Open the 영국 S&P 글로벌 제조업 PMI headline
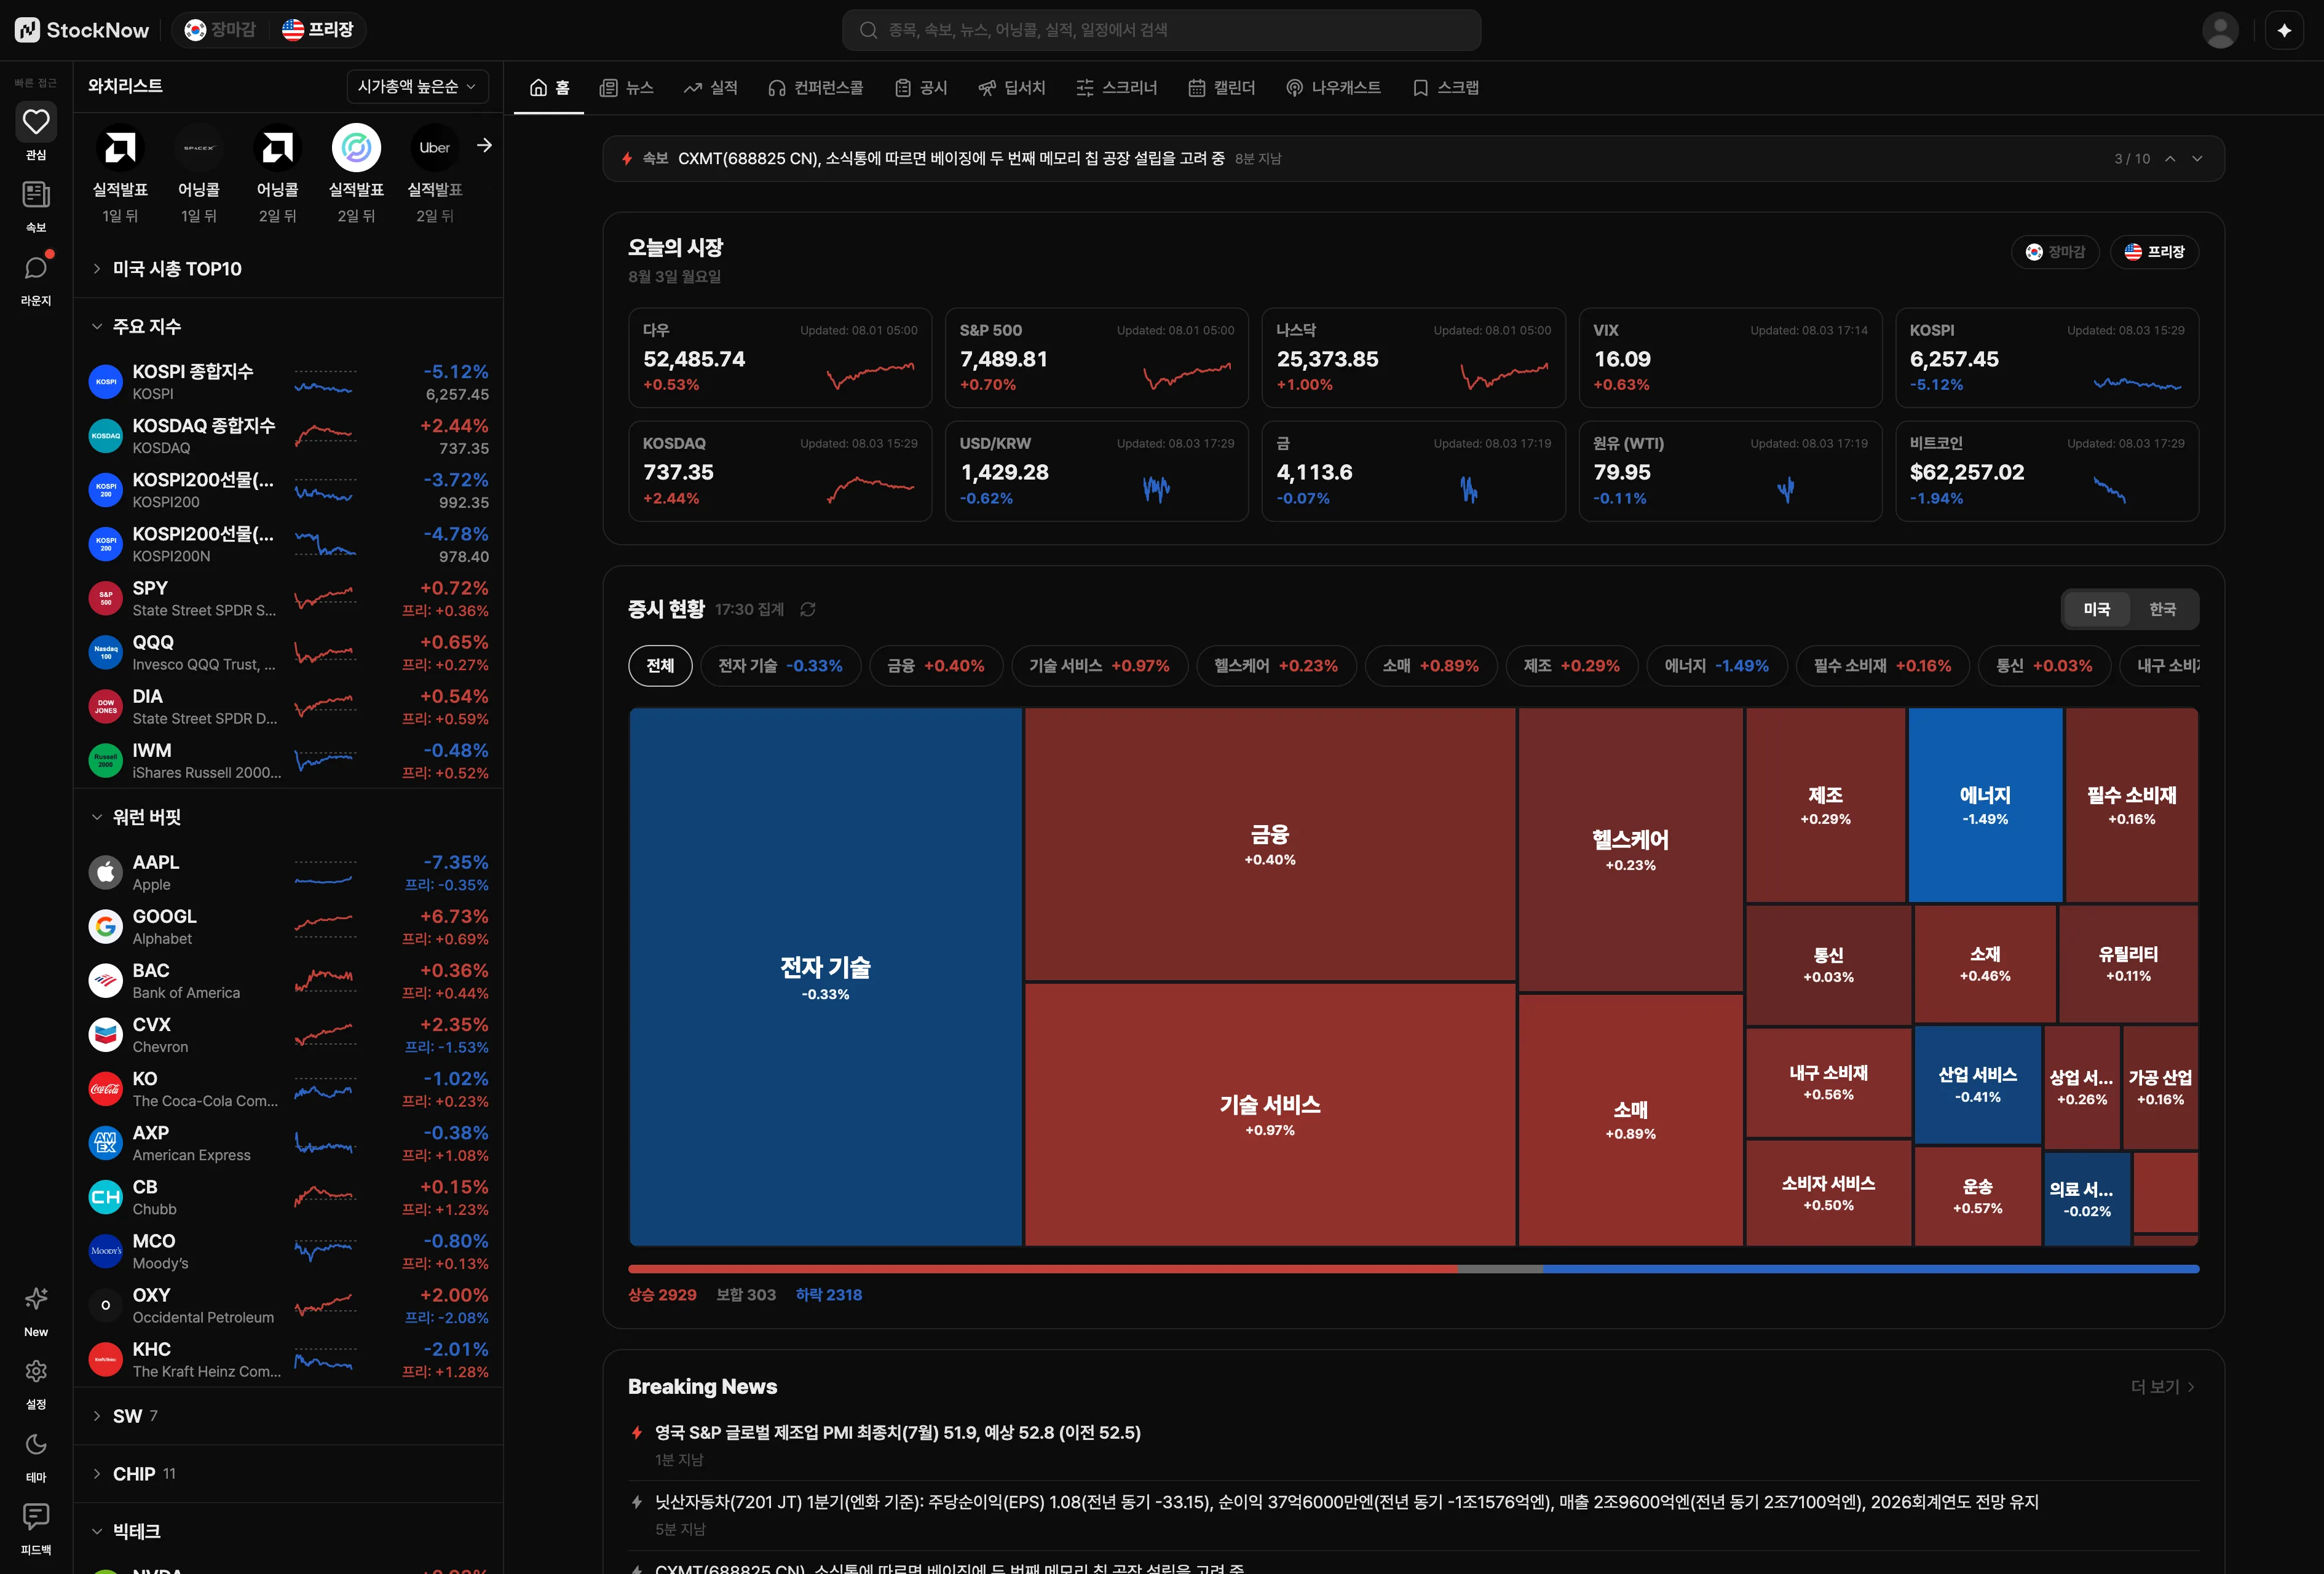This screenshot has width=2324, height=1574. pyautogui.click(x=898, y=1433)
